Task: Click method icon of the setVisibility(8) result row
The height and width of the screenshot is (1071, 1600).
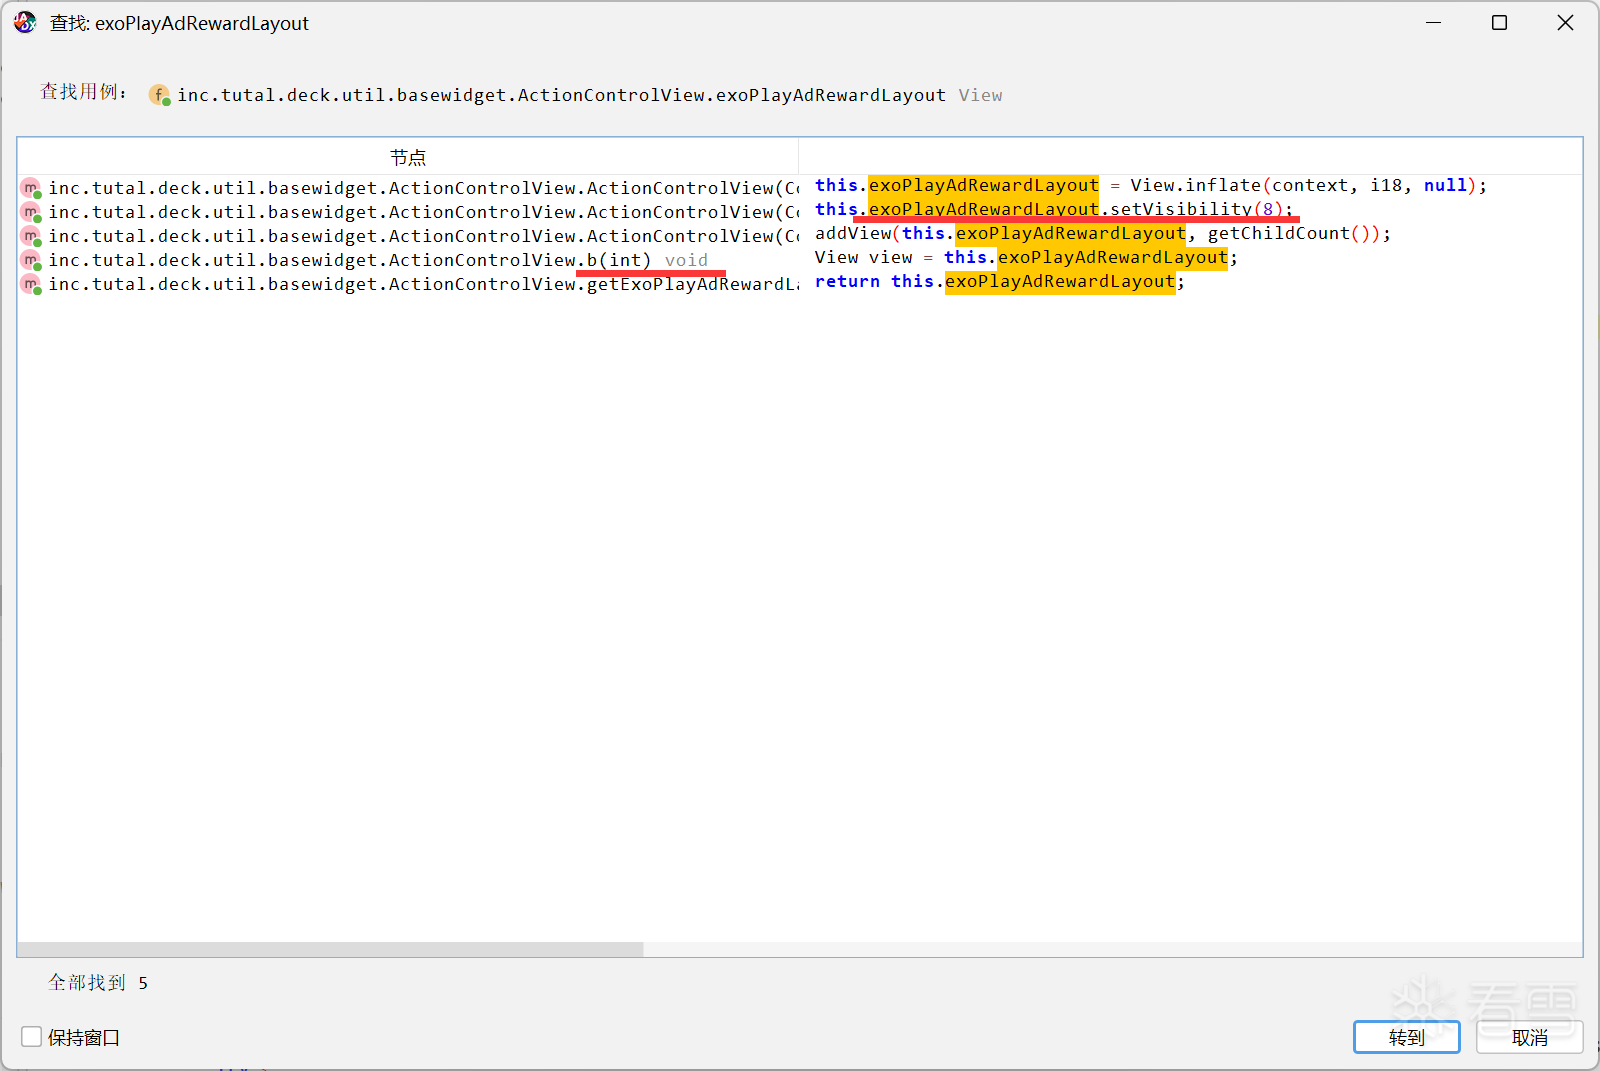Action: (31, 212)
